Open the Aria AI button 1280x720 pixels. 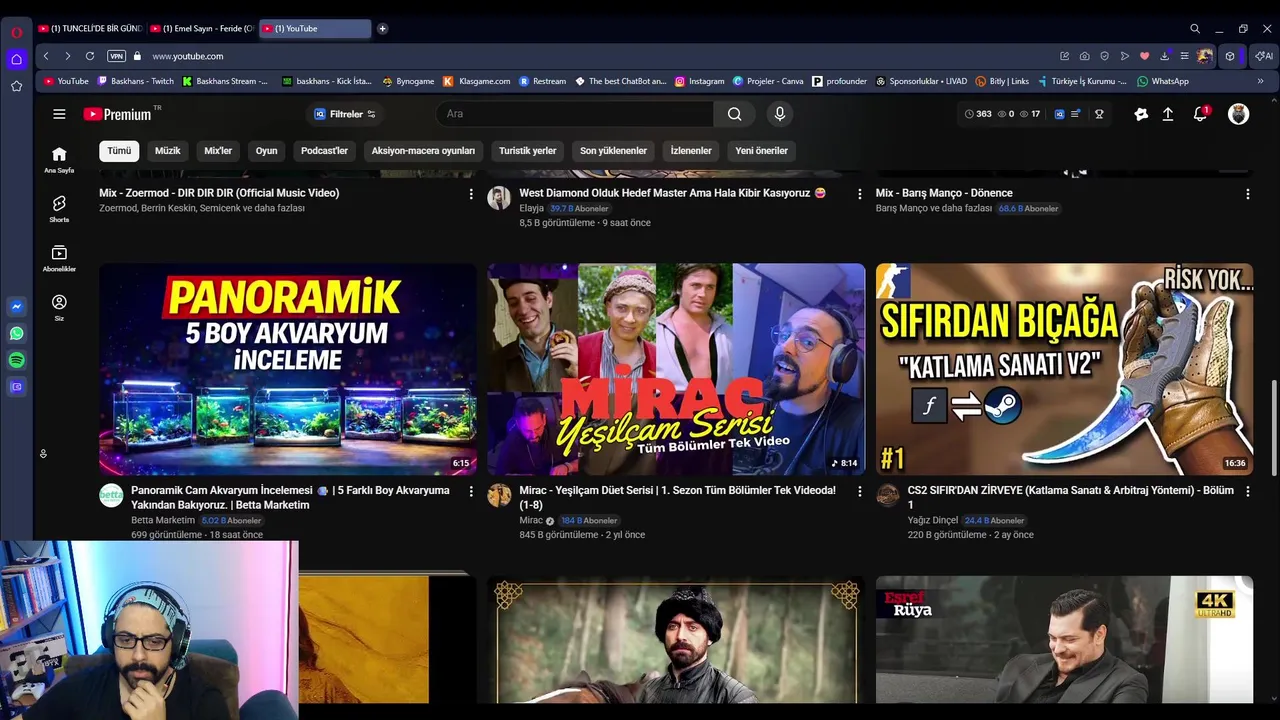[1264, 56]
